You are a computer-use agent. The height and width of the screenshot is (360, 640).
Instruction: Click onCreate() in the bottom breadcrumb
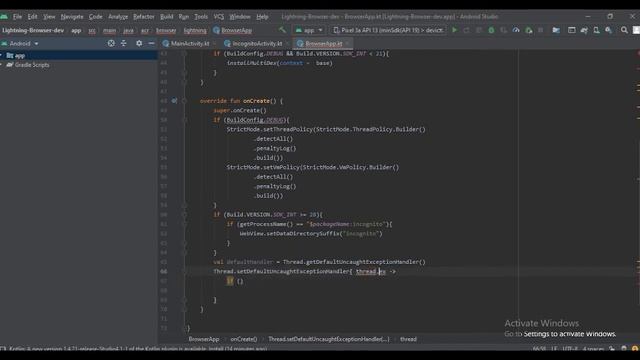pyautogui.click(x=244, y=339)
